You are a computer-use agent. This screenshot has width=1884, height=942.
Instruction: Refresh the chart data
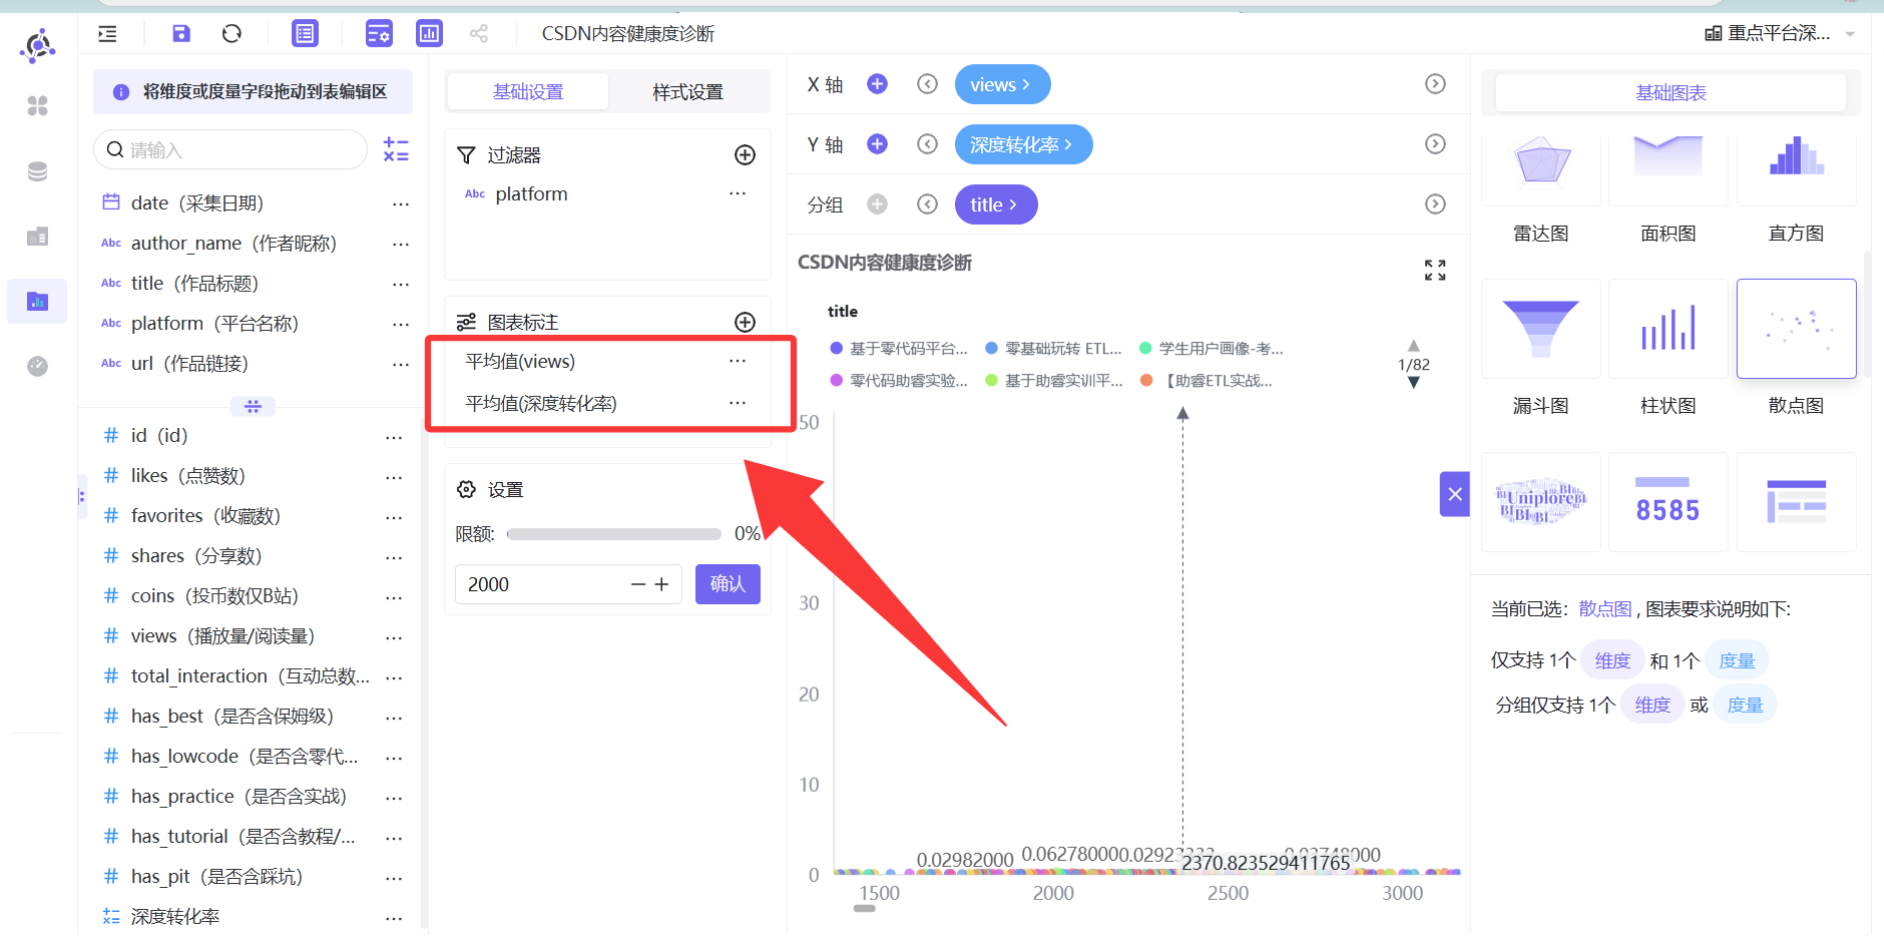click(232, 34)
